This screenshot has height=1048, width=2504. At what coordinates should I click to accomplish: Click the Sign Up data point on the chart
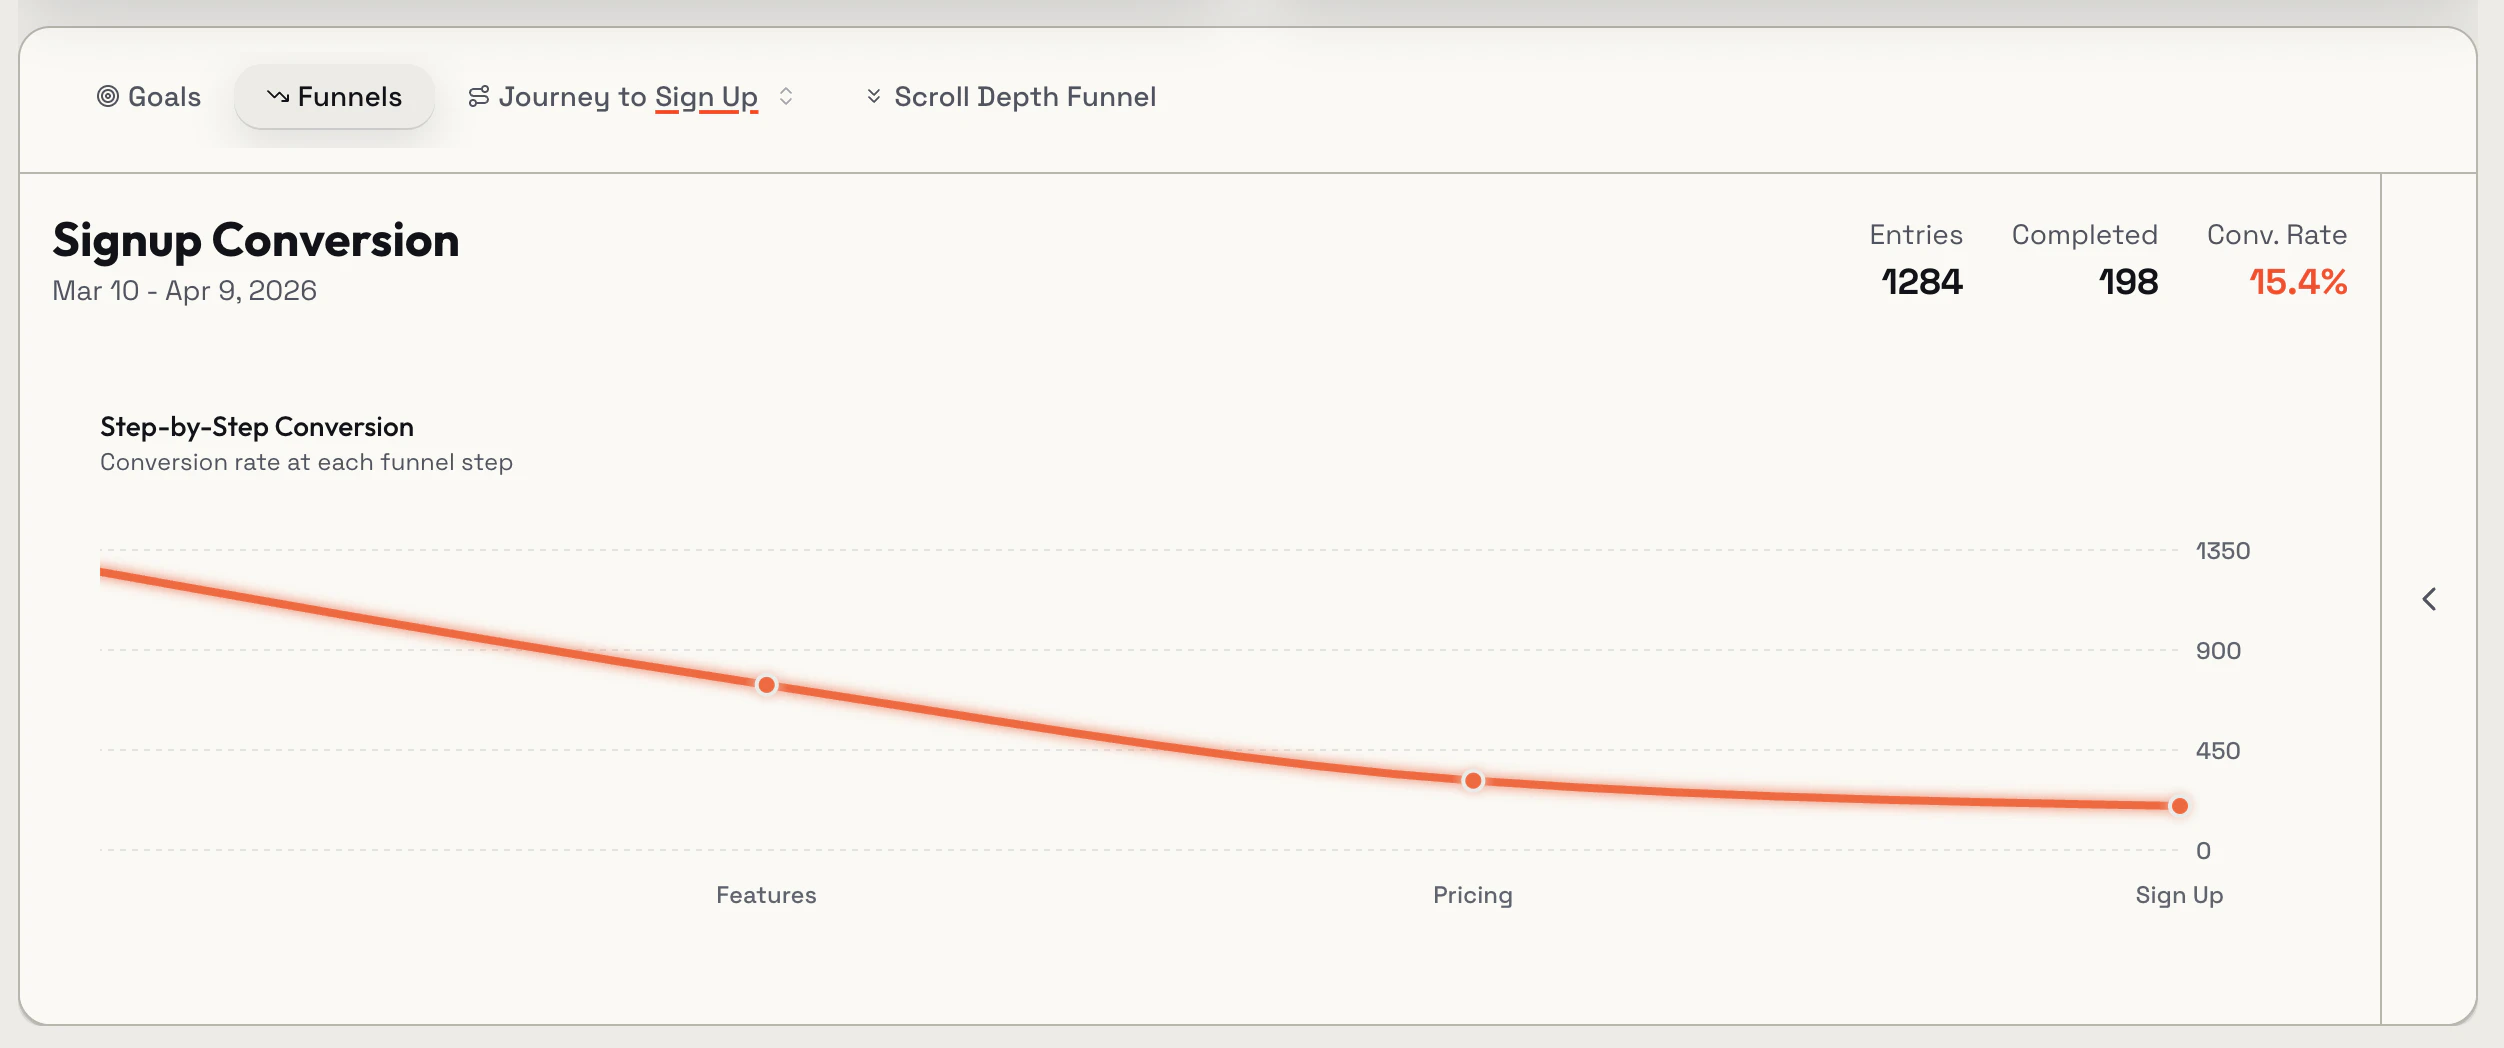coord(2180,805)
